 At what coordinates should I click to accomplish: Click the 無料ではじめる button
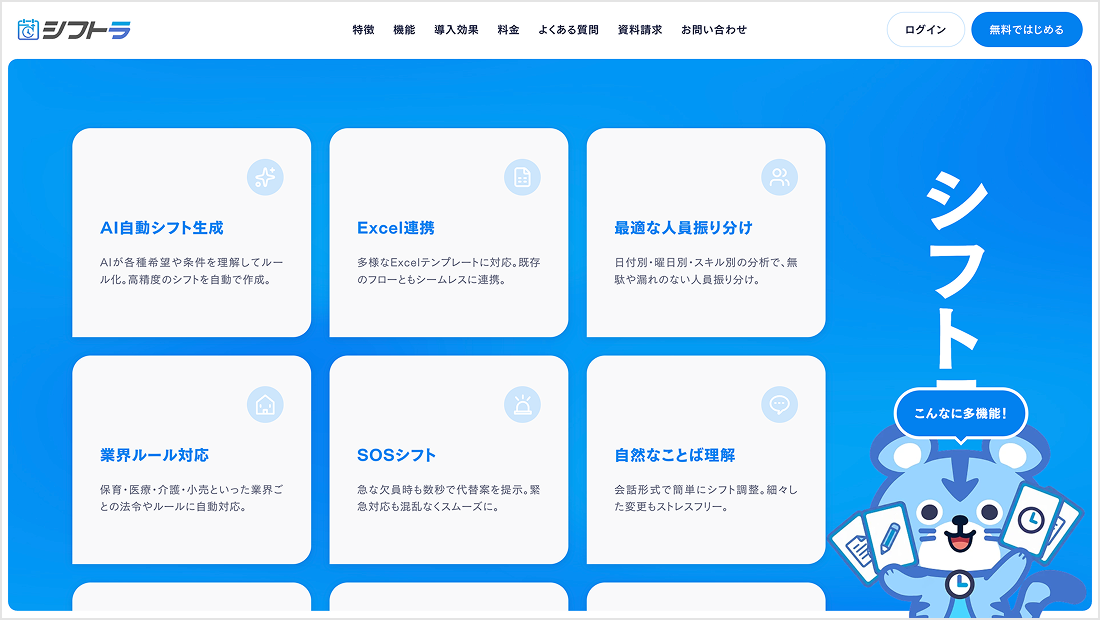pyautogui.click(x=1026, y=29)
